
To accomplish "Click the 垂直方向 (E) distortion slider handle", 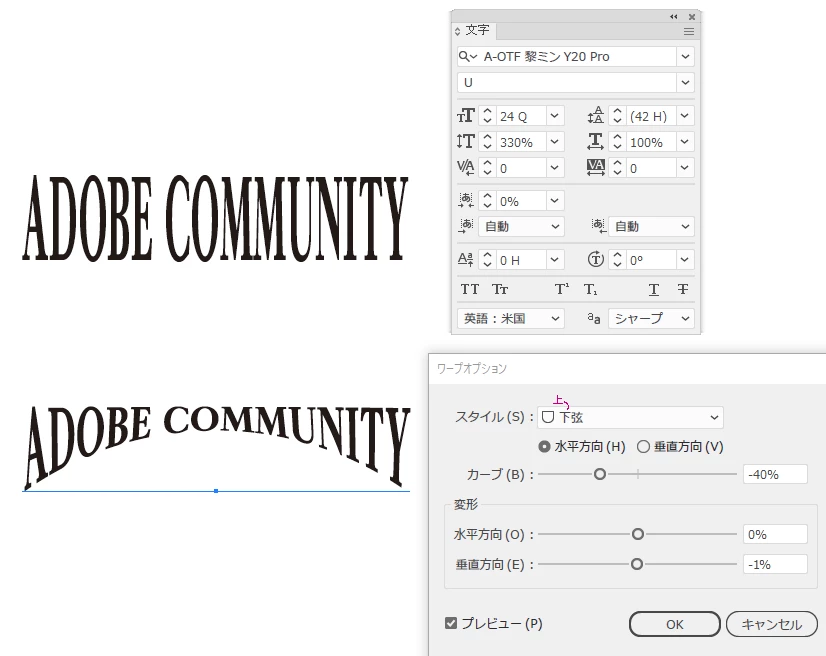I will [x=636, y=564].
